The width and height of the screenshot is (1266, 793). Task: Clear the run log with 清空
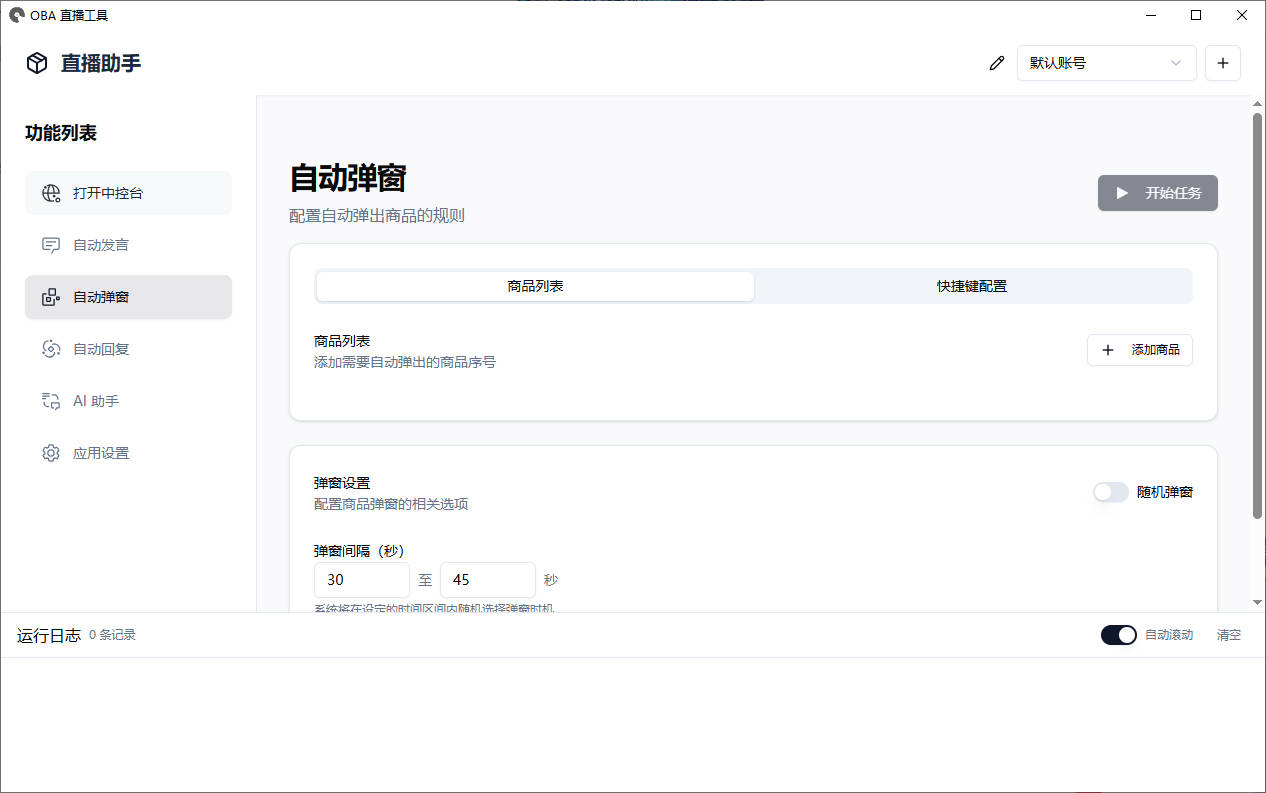pos(1229,635)
